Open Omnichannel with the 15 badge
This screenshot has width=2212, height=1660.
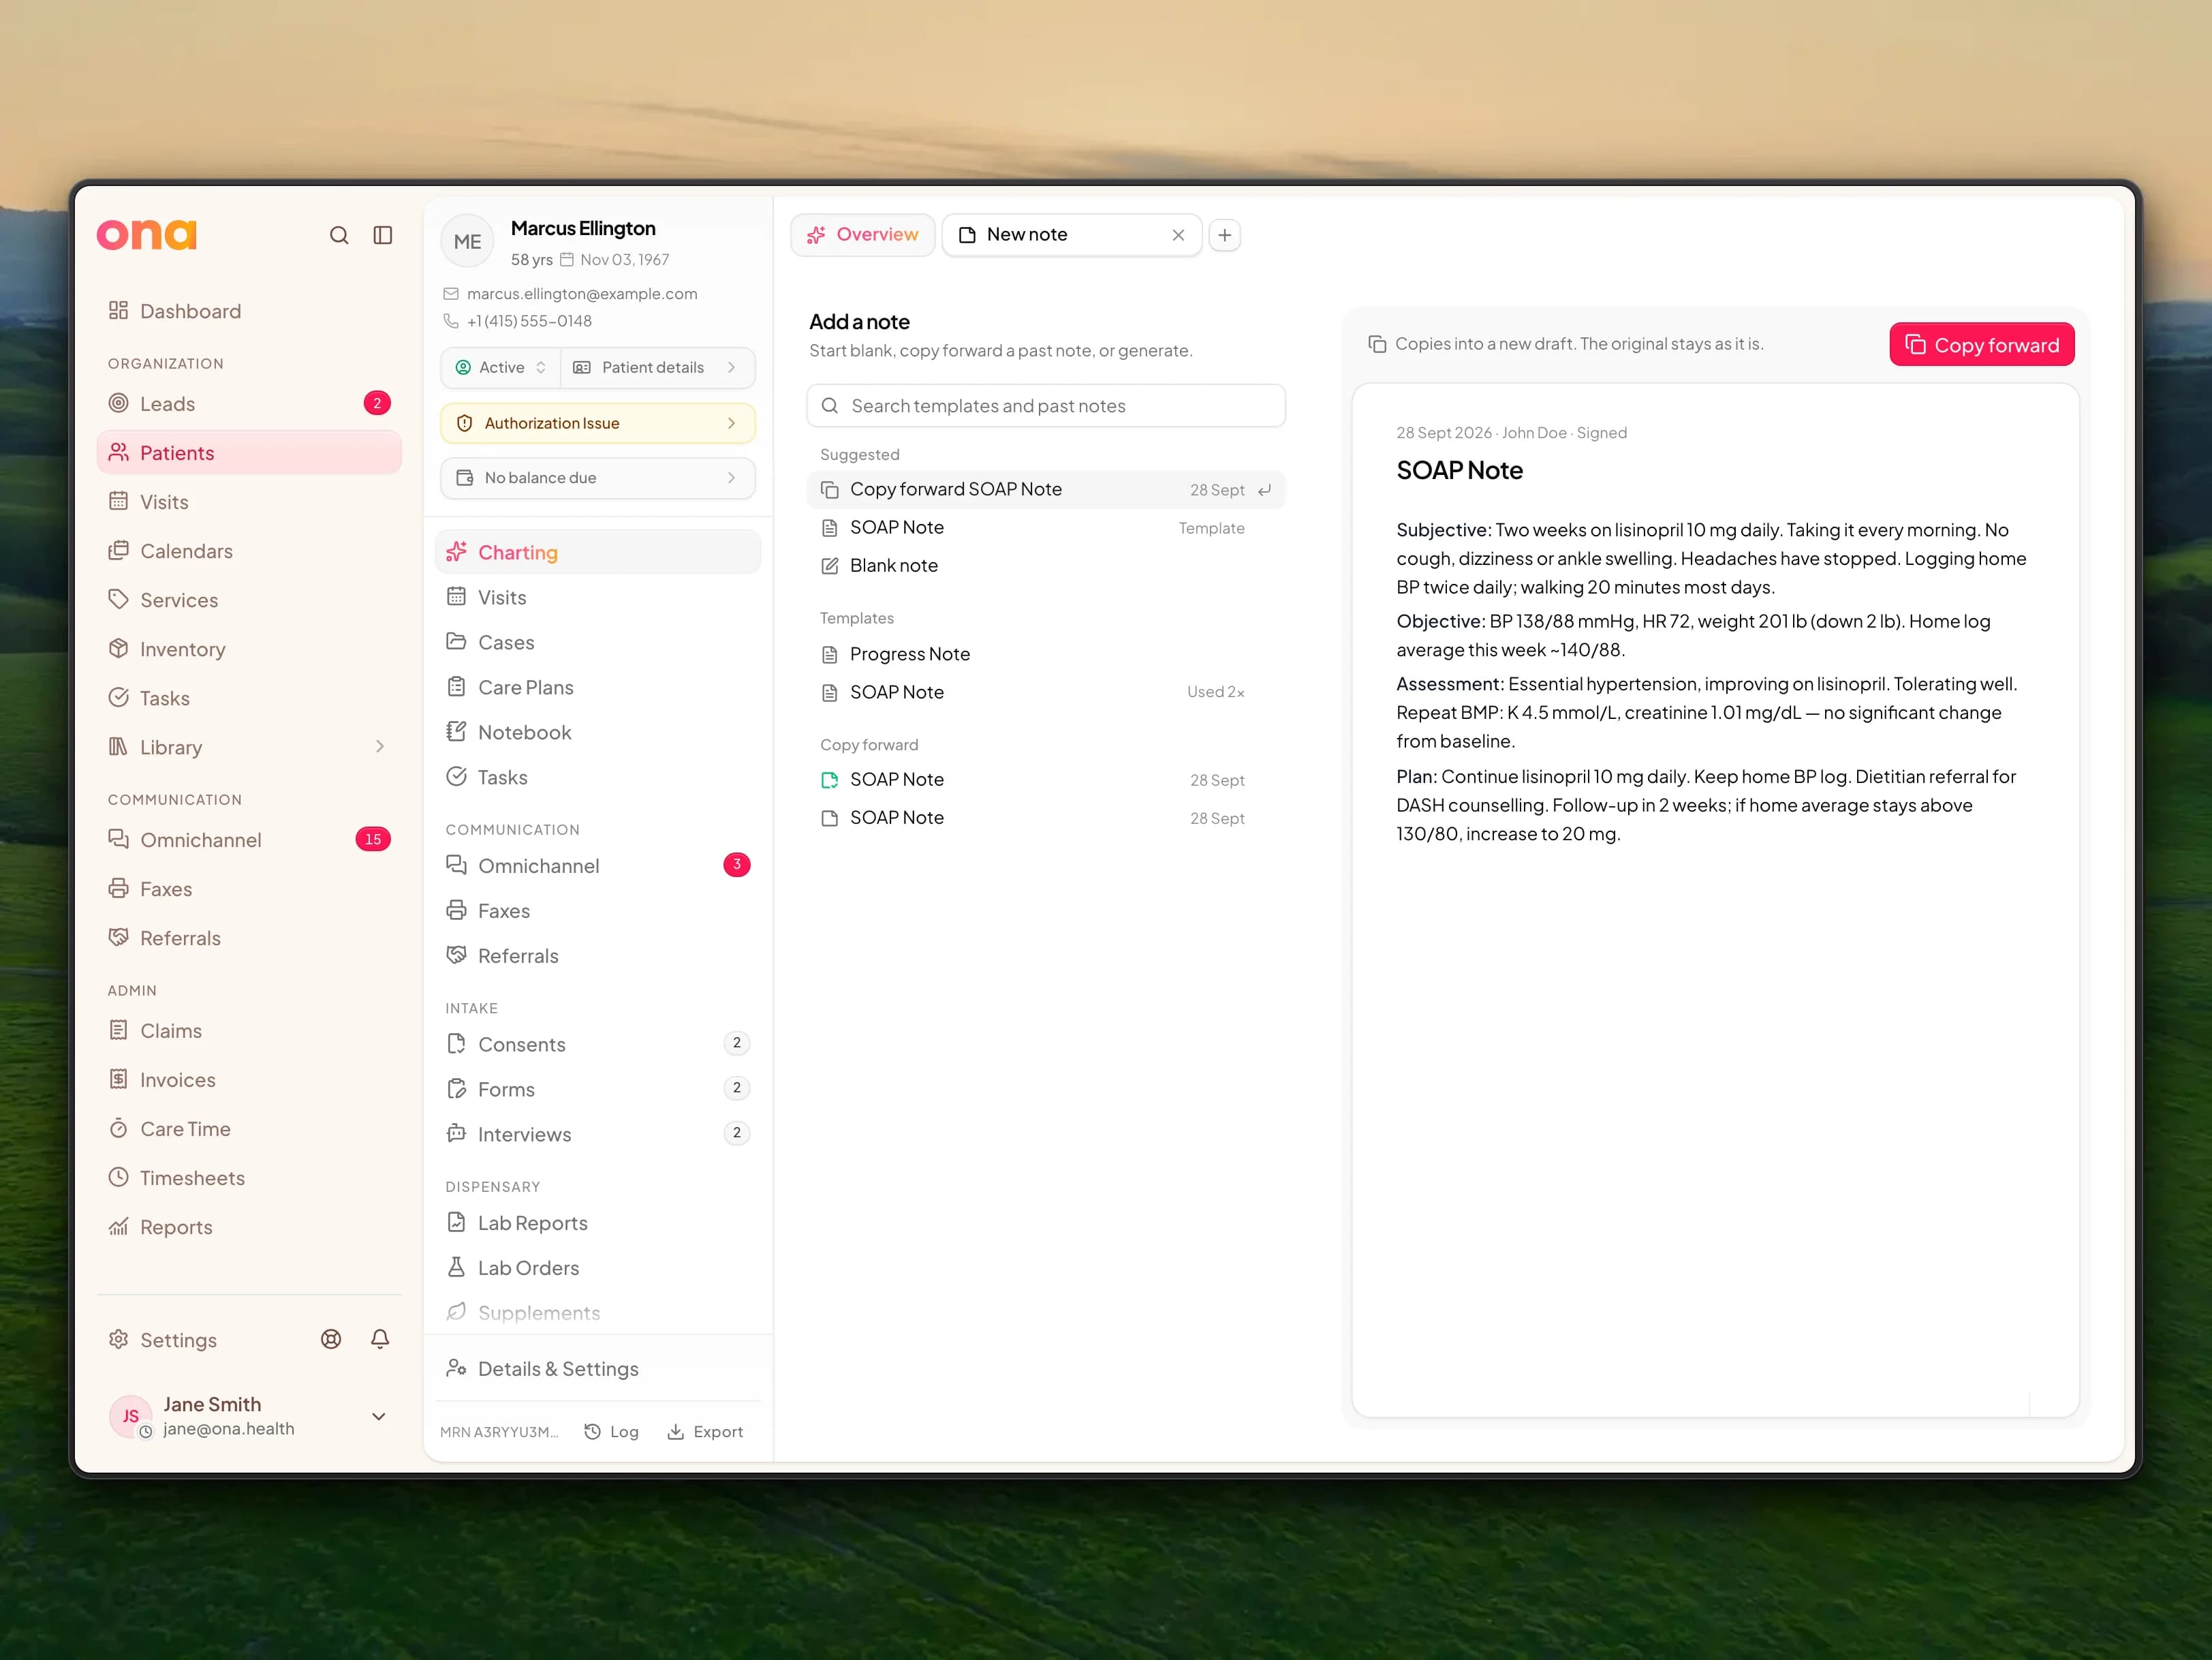(x=249, y=840)
